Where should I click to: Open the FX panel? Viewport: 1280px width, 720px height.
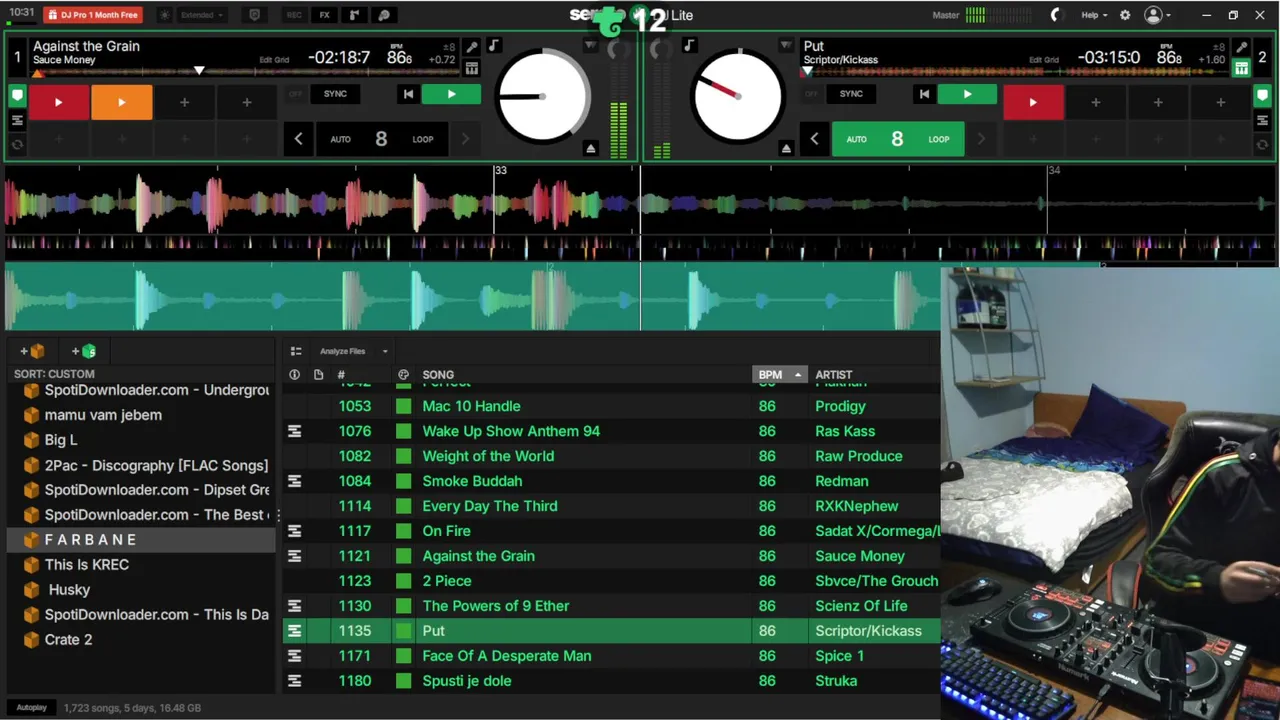tap(324, 15)
